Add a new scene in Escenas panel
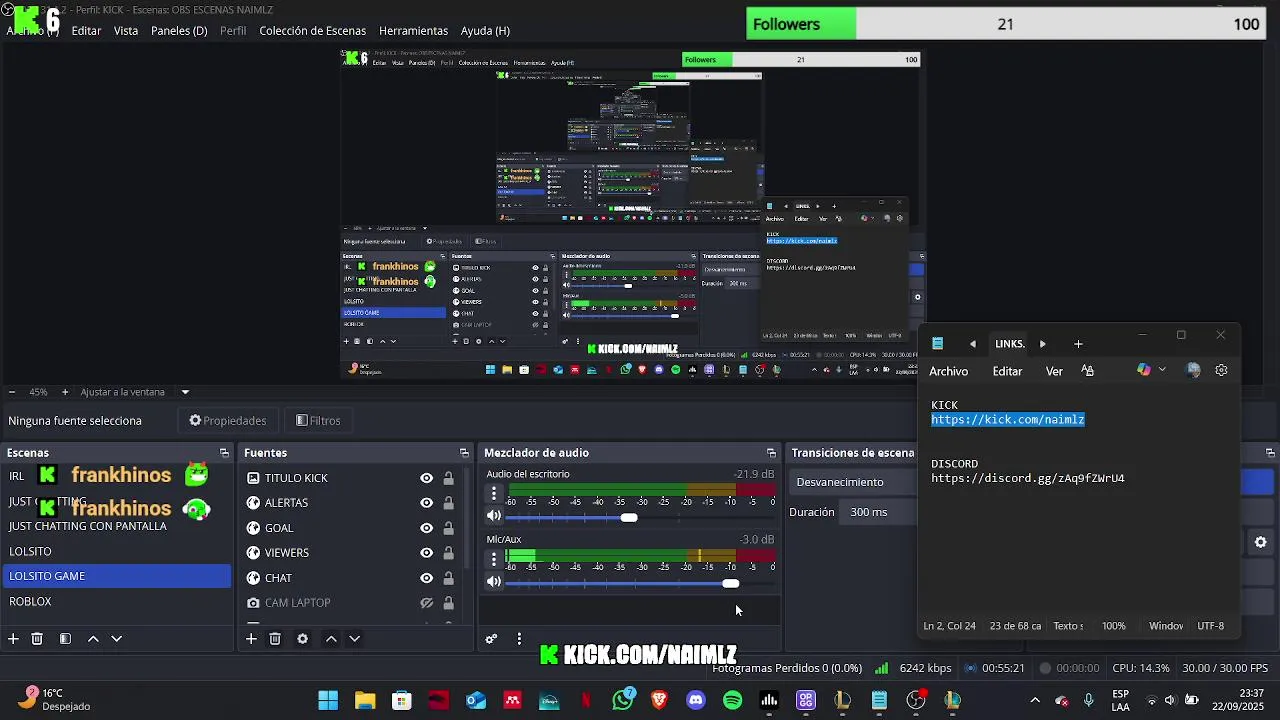 [13, 639]
